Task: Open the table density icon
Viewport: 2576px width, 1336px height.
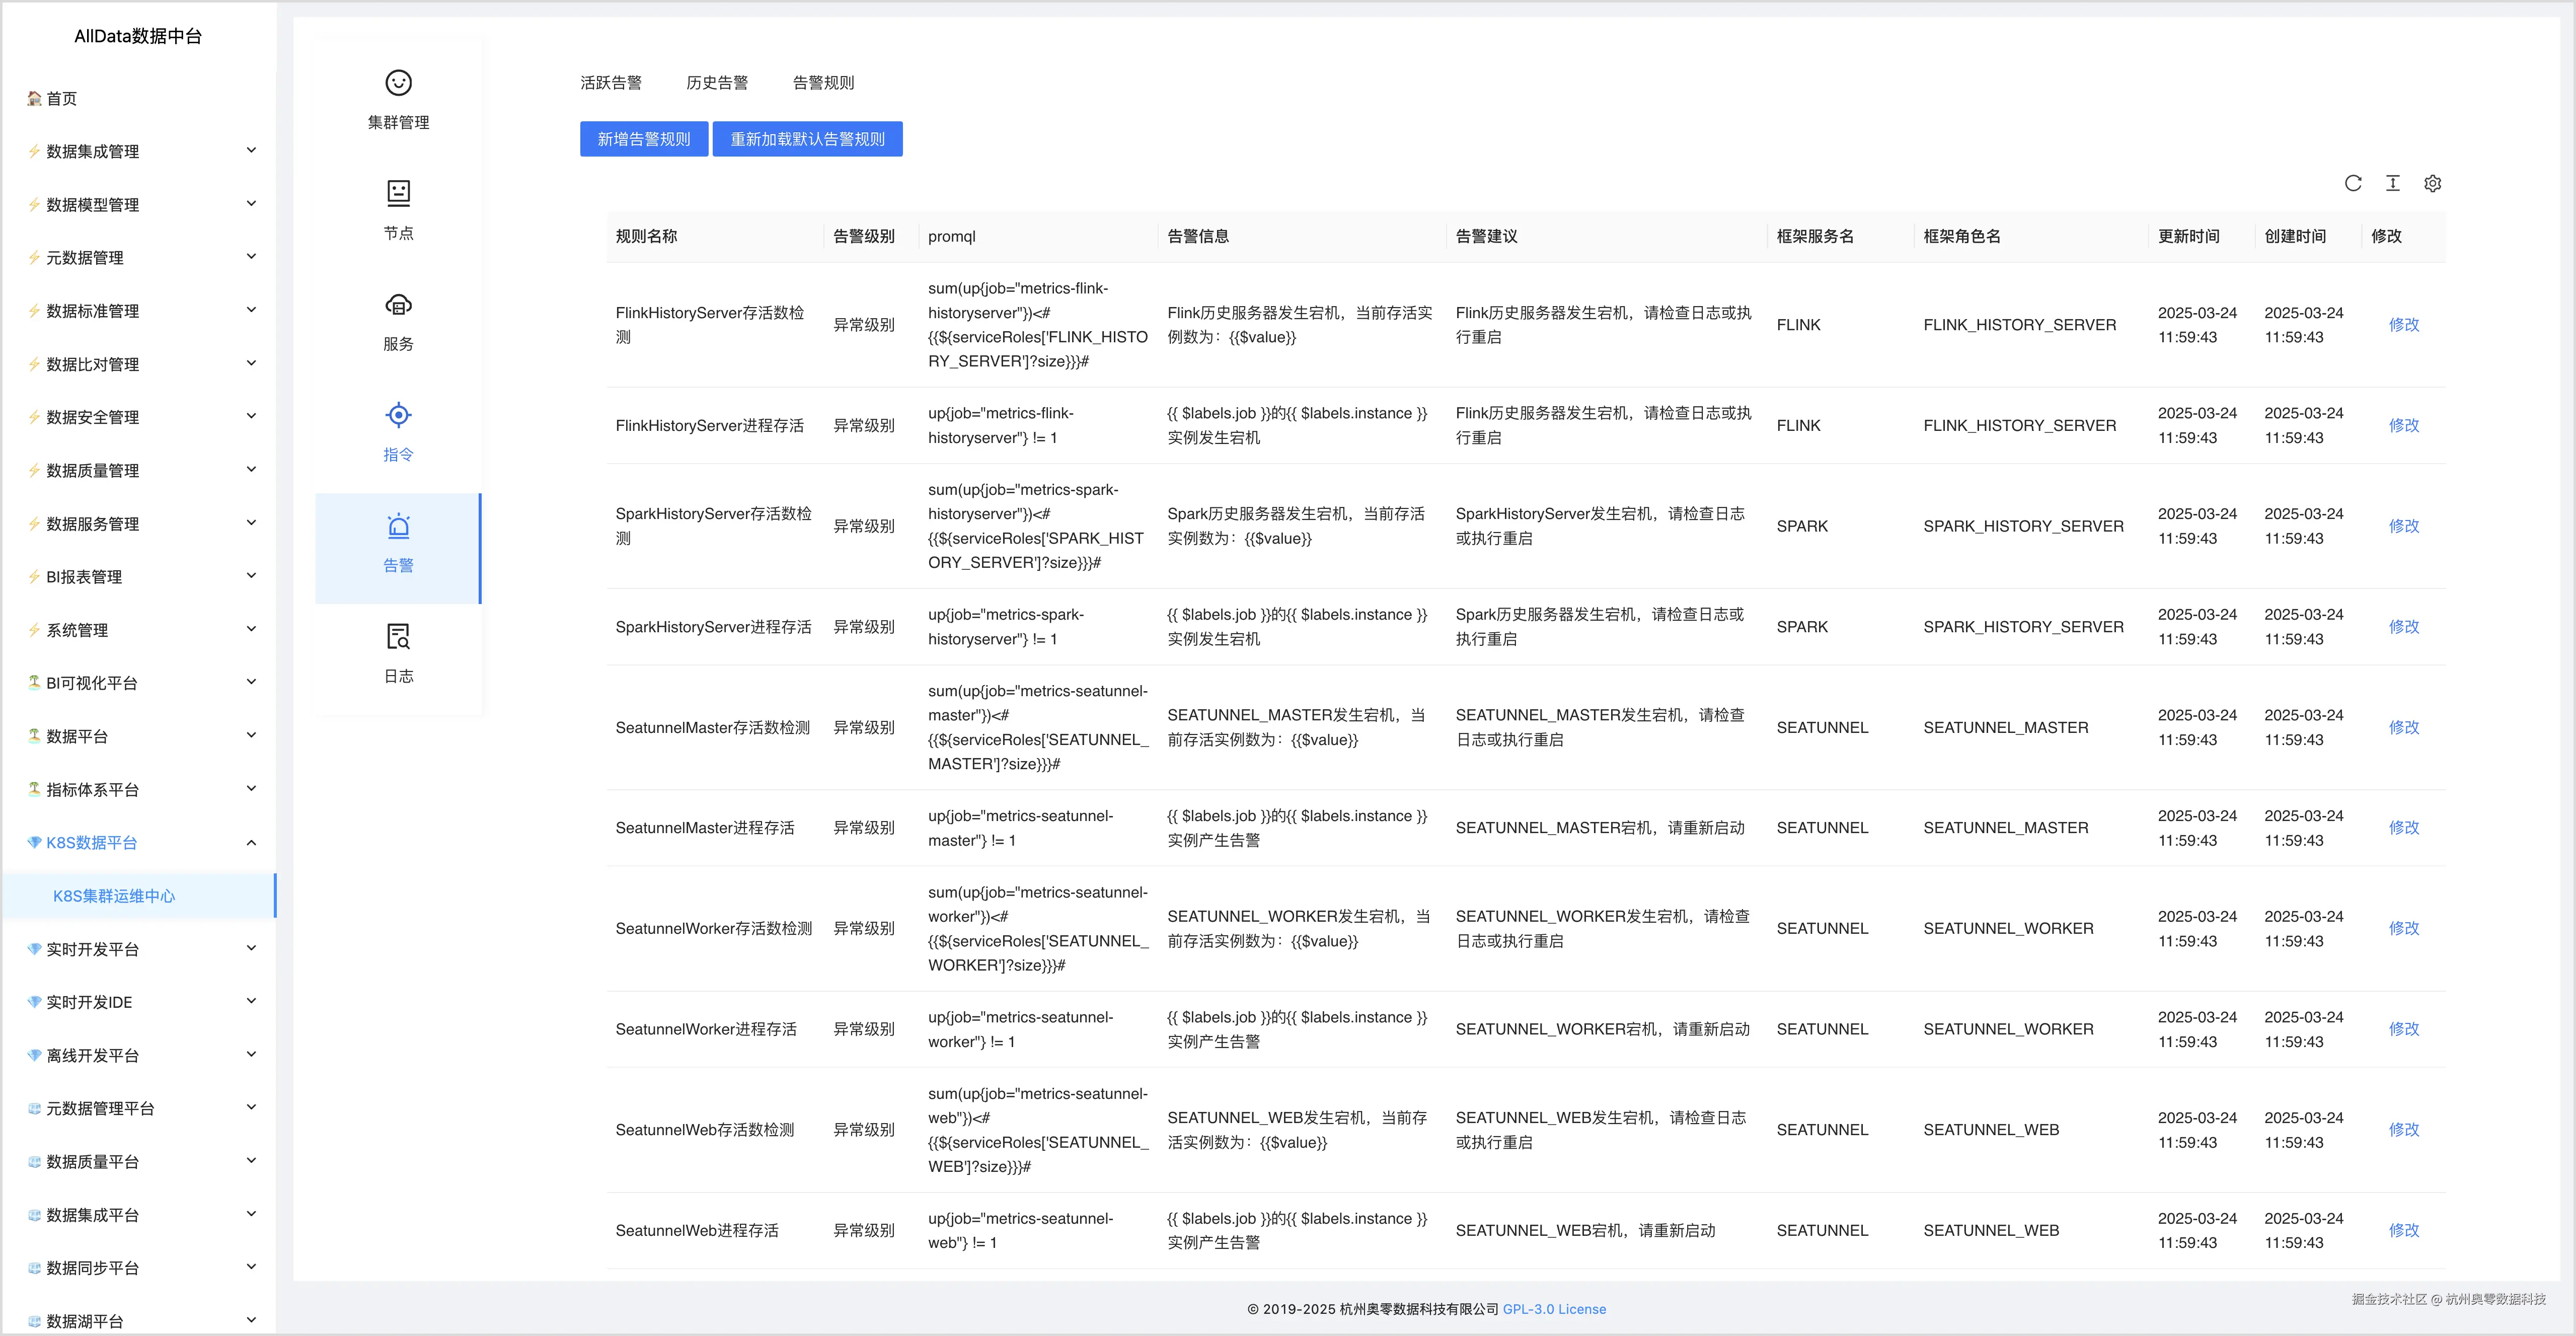Action: pyautogui.click(x=2392, y=183)
